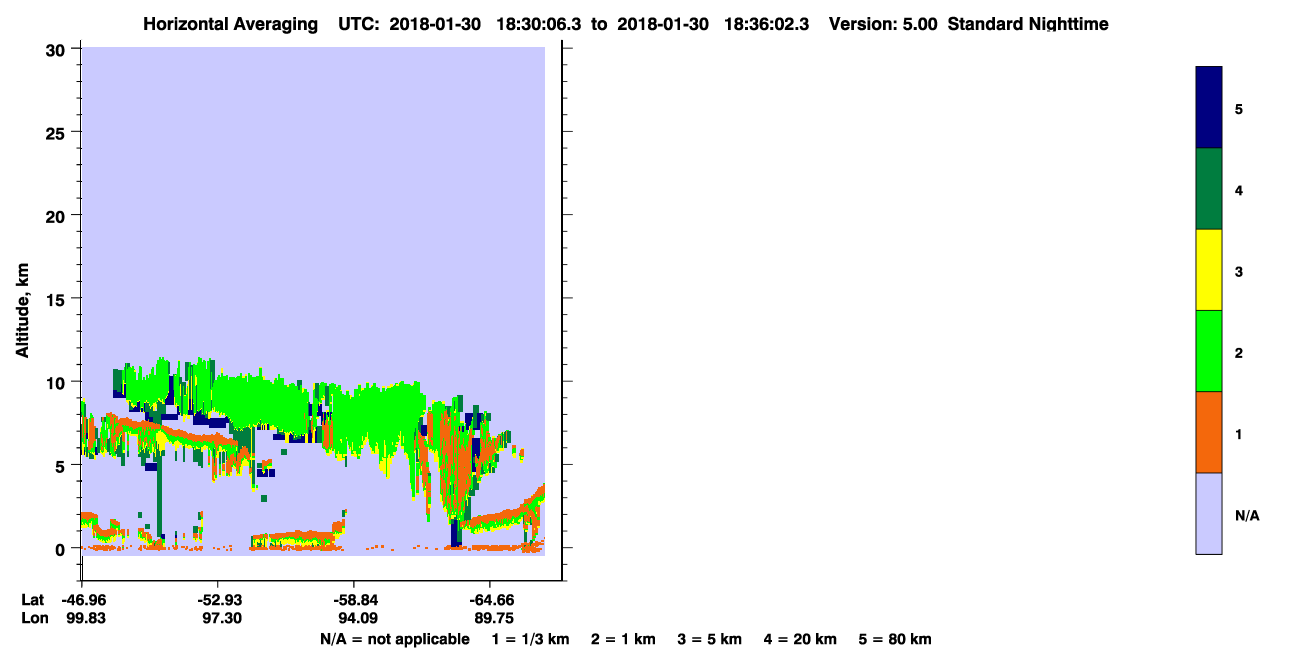1300x667 pixels.
Task: Click the bright green color bar segment labeled 2
Action: coord(1209,351)
